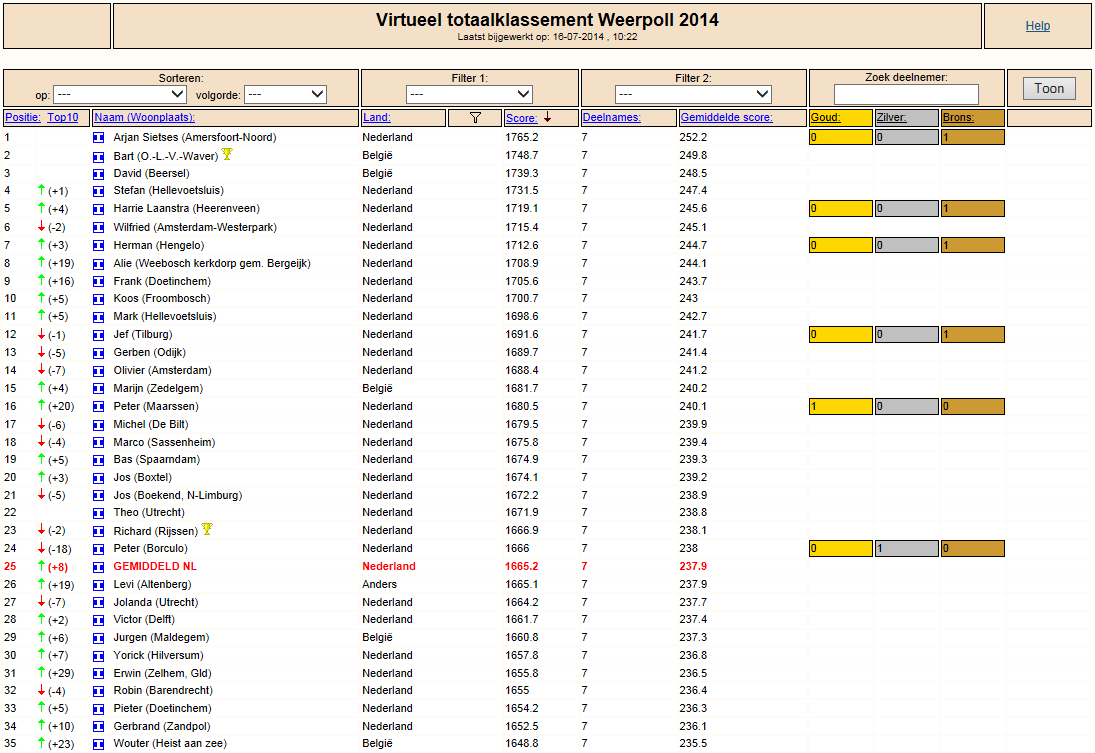1095x753 pixels.
Task: Sort by Gemiddelde score column header
Action: [x=726, y=117]
